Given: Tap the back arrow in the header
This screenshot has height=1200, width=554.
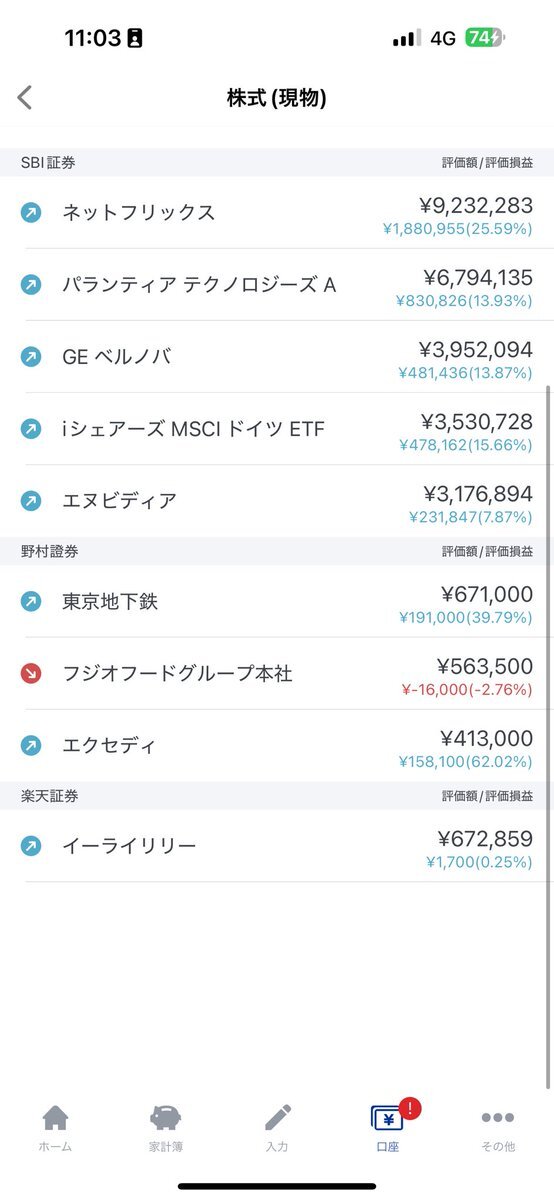Looking at the screenshot, I should tap(25, 97).
